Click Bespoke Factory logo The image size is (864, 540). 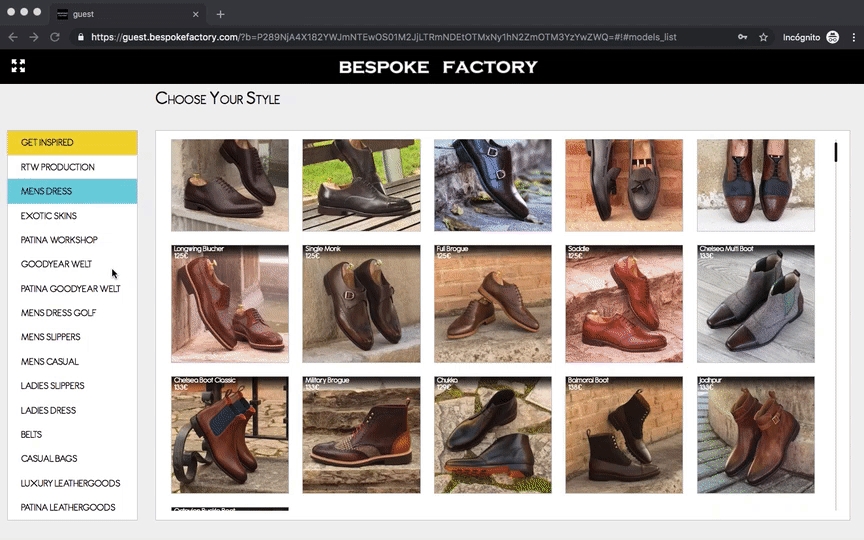tap(438, 67)
